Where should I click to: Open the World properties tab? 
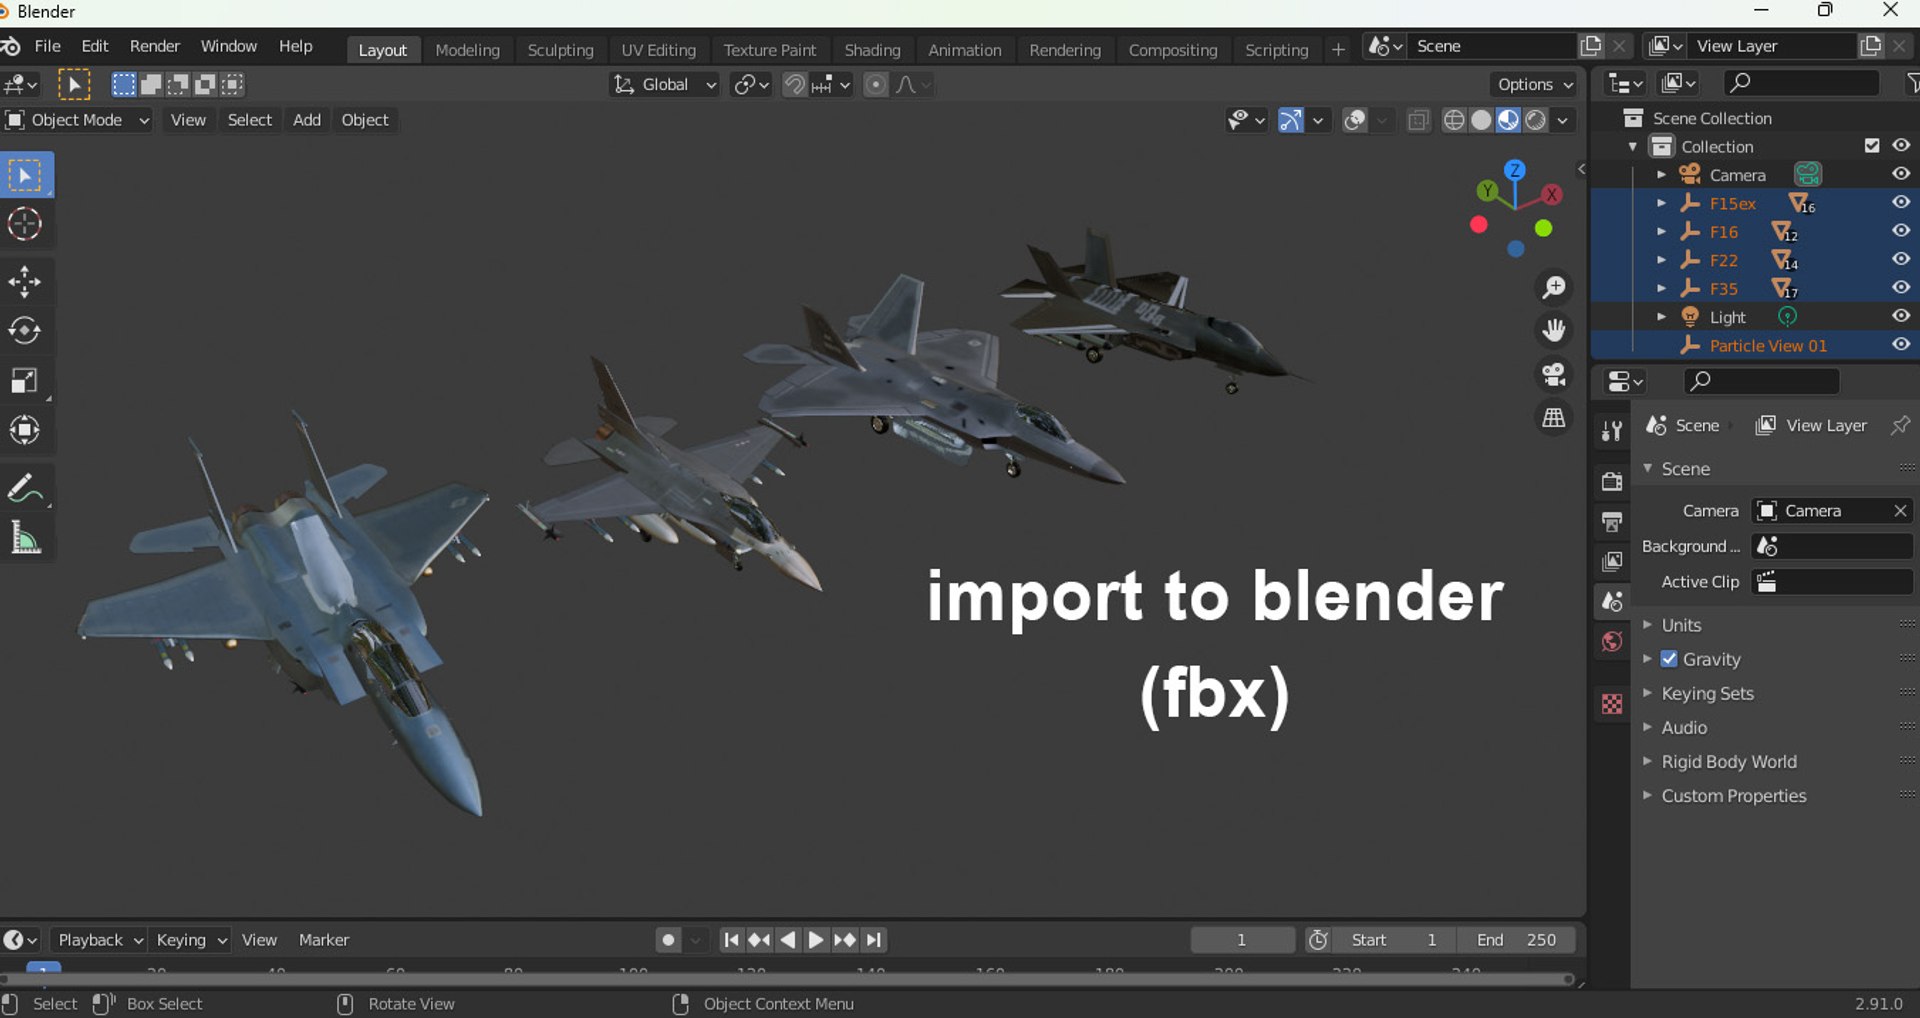pos(1612,642)
